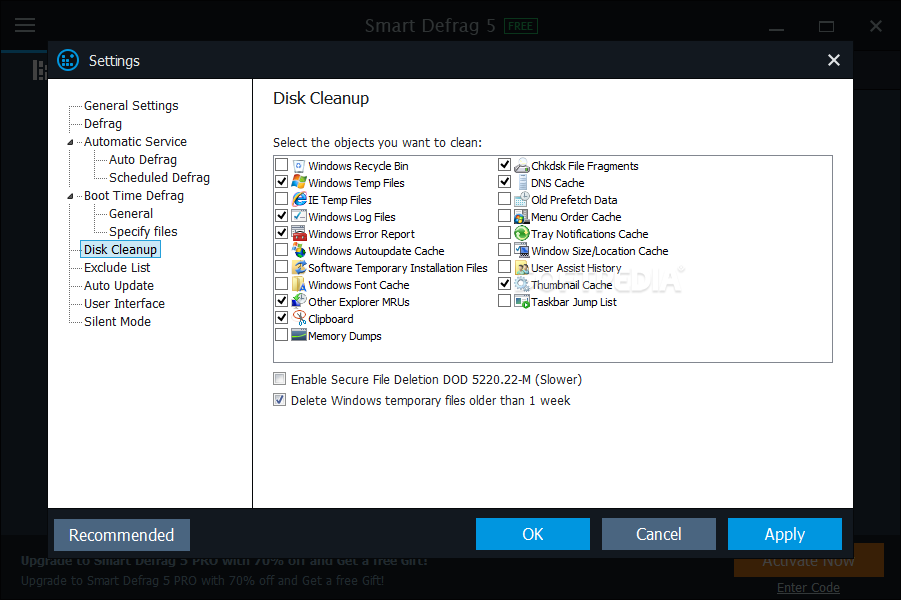Image resolution: width=901 pixels, height=600 pixels.
Task: Collapse the Boot Time Defrag tree node
Action: (x=70, y=196)
